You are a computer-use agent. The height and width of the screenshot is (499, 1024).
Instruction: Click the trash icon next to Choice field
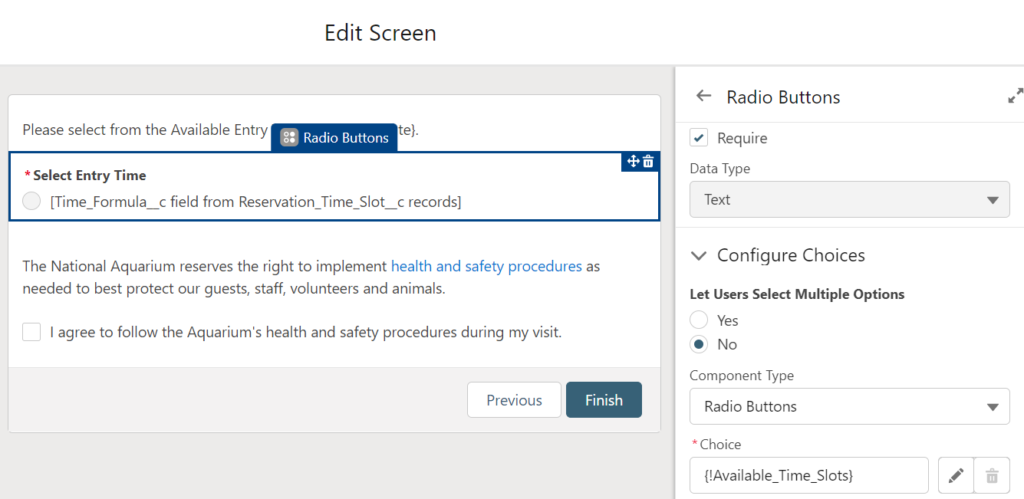coord(992,475)
